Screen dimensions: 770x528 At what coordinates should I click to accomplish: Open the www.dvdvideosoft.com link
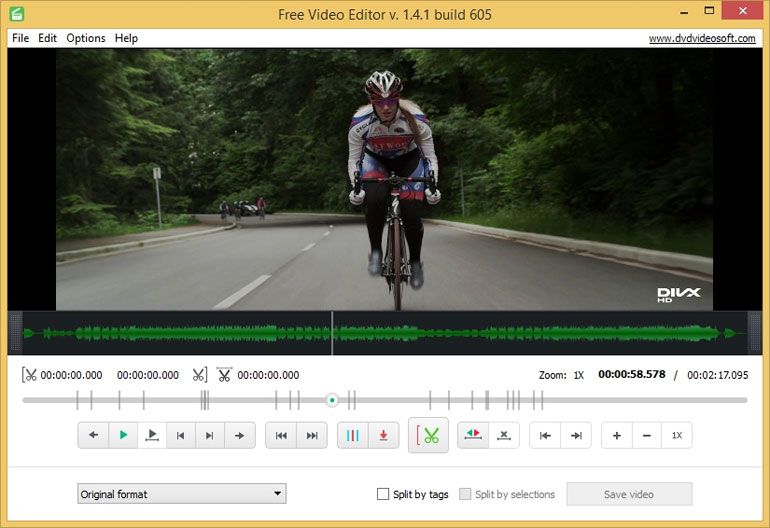(701, 38)
